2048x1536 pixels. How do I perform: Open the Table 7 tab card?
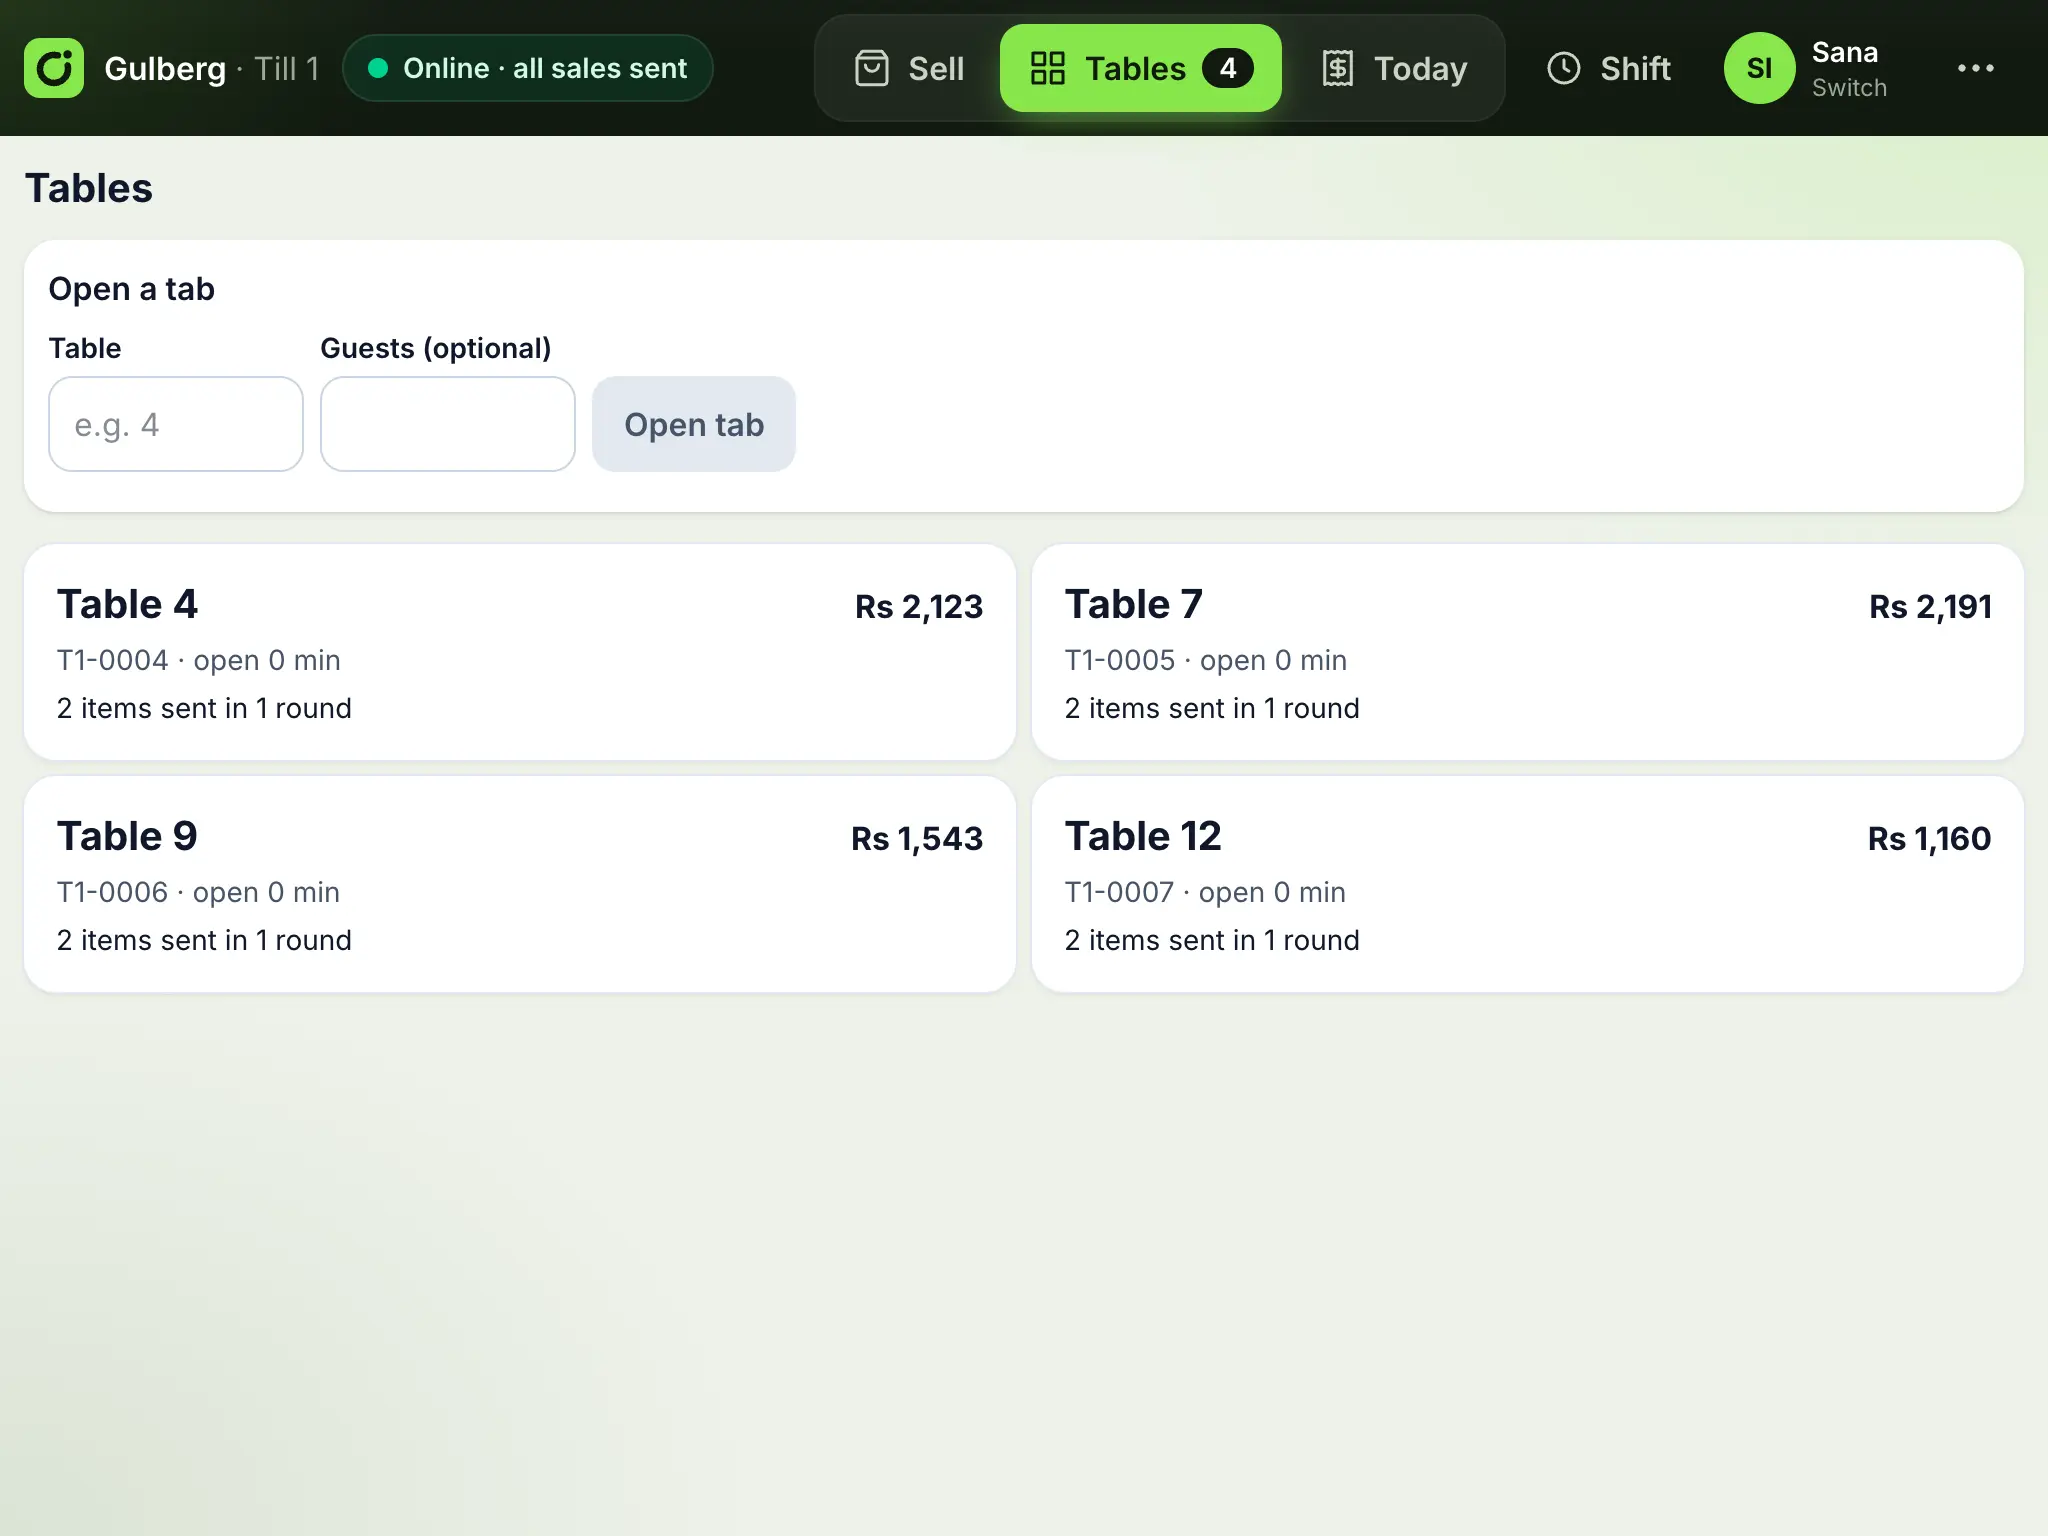[x=1528, y=652]
